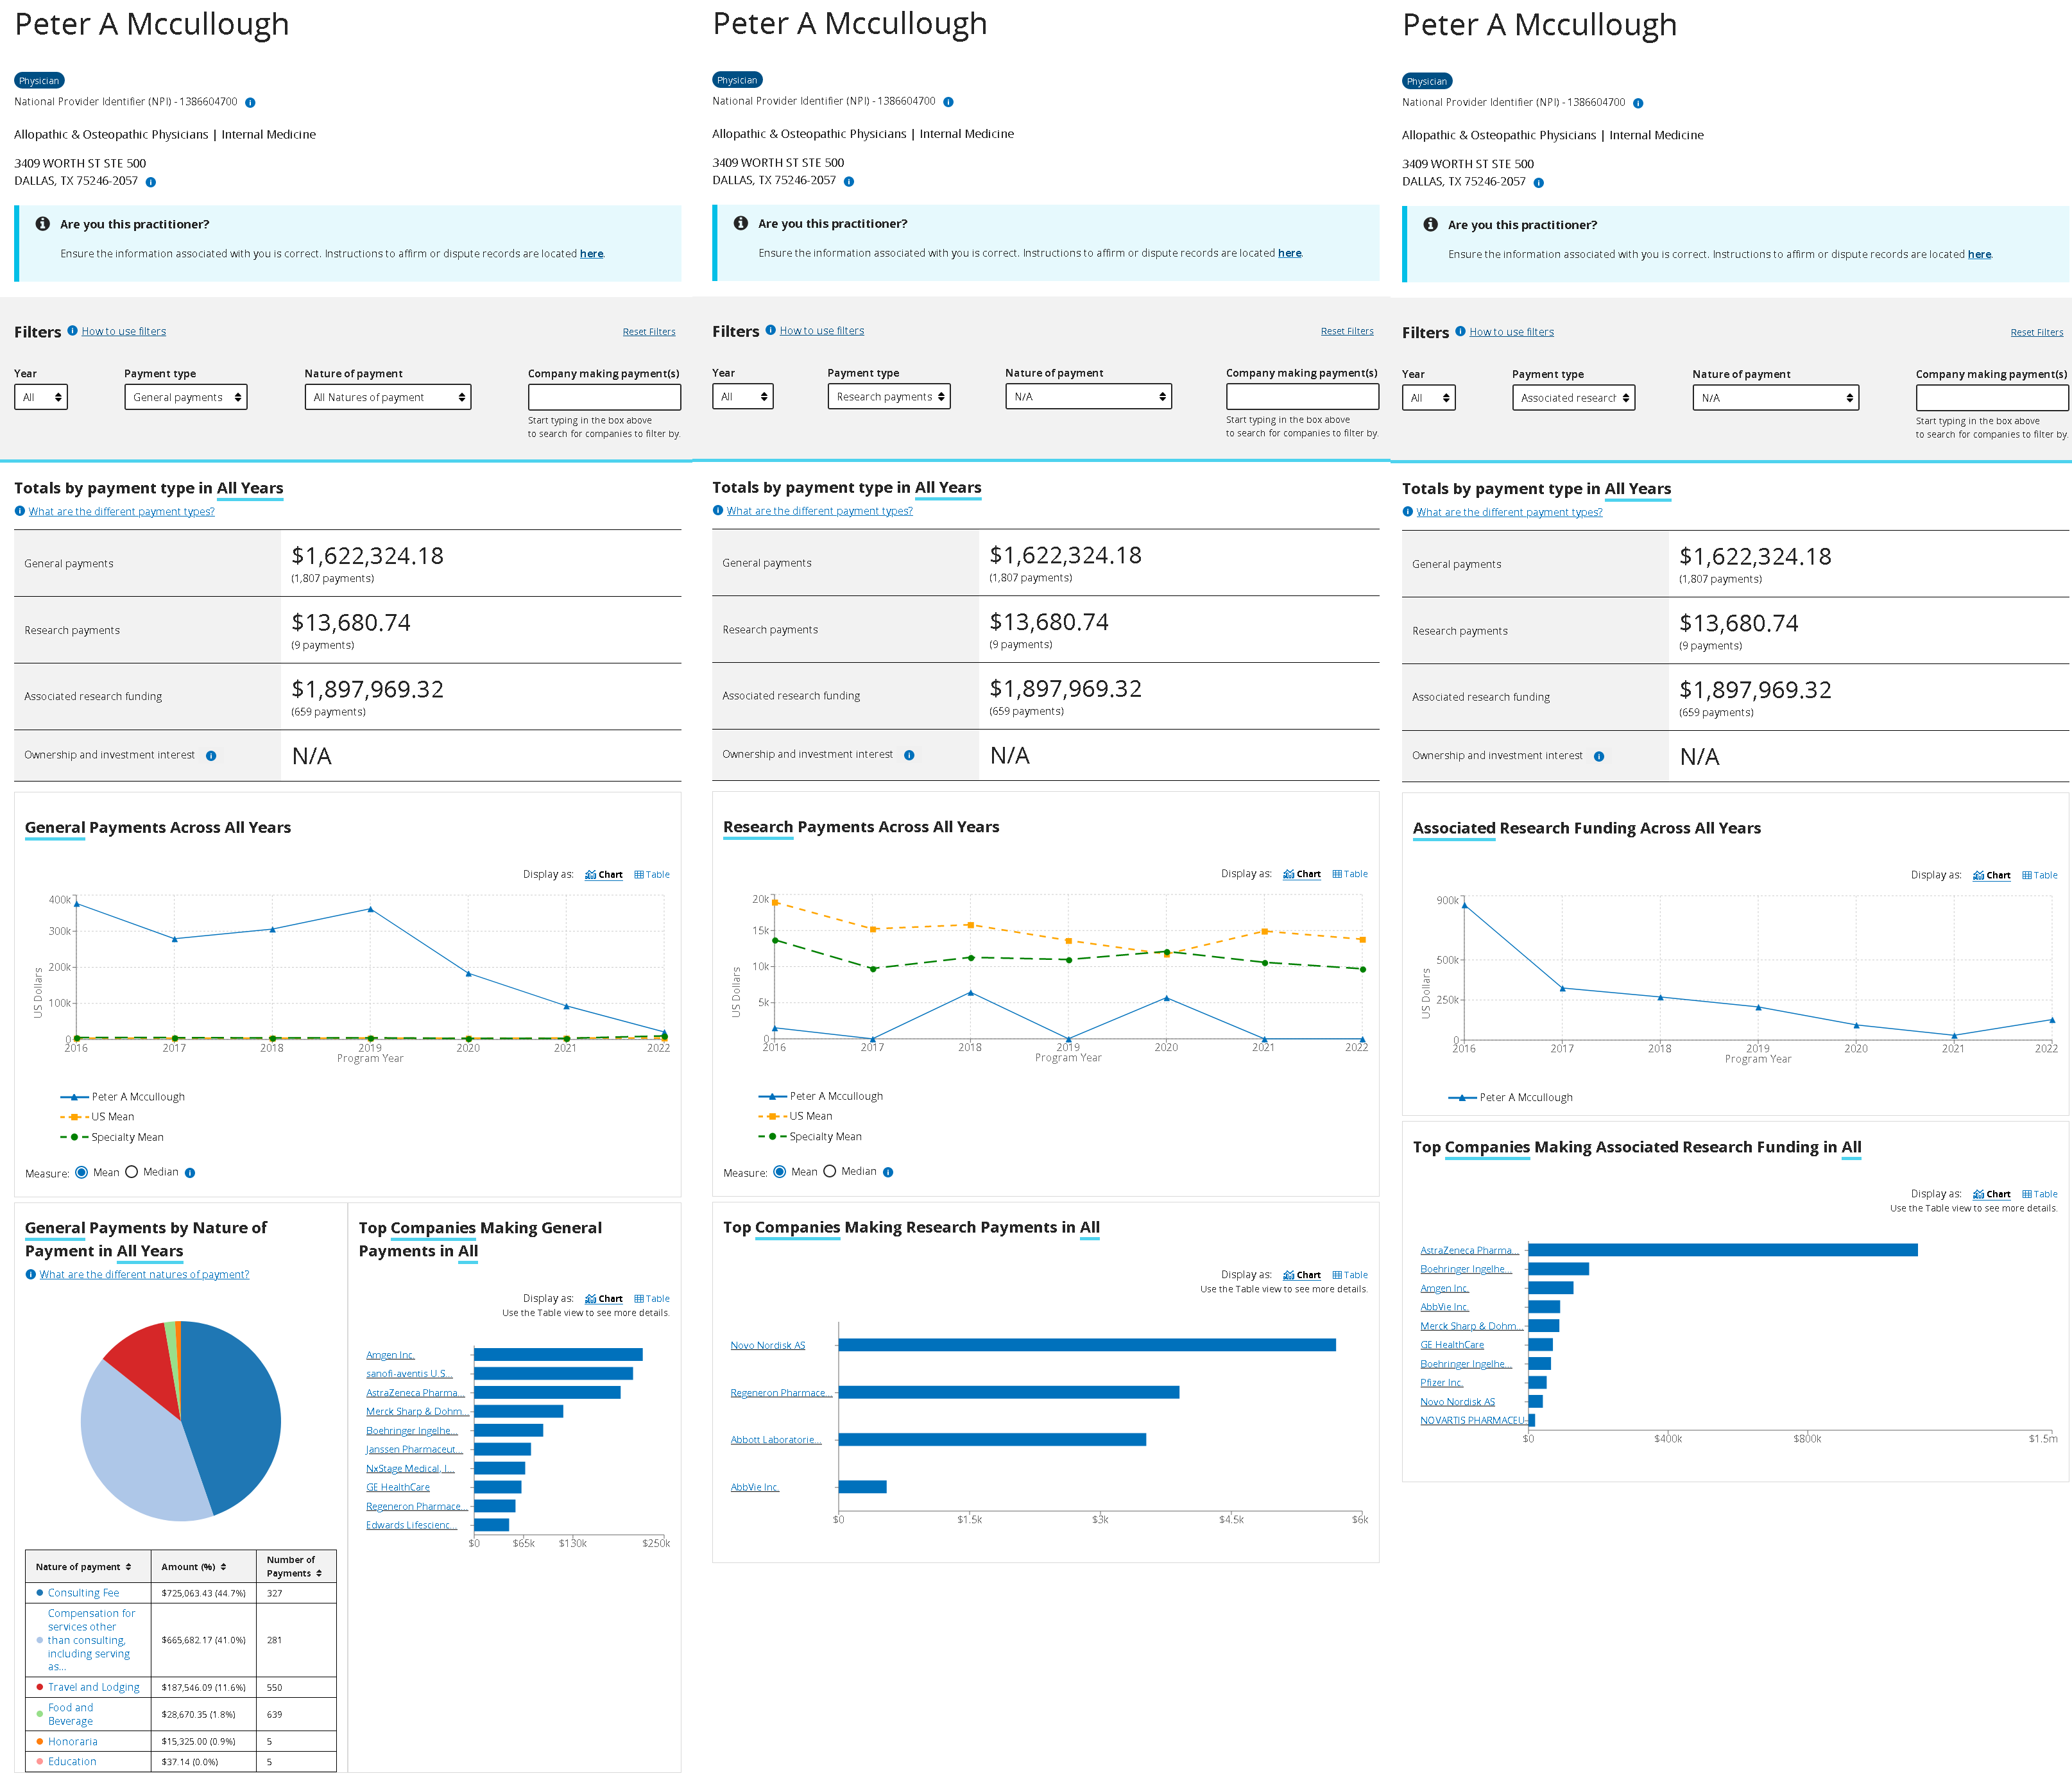Open Year dropdown in Research payments view

pos(743,396)
